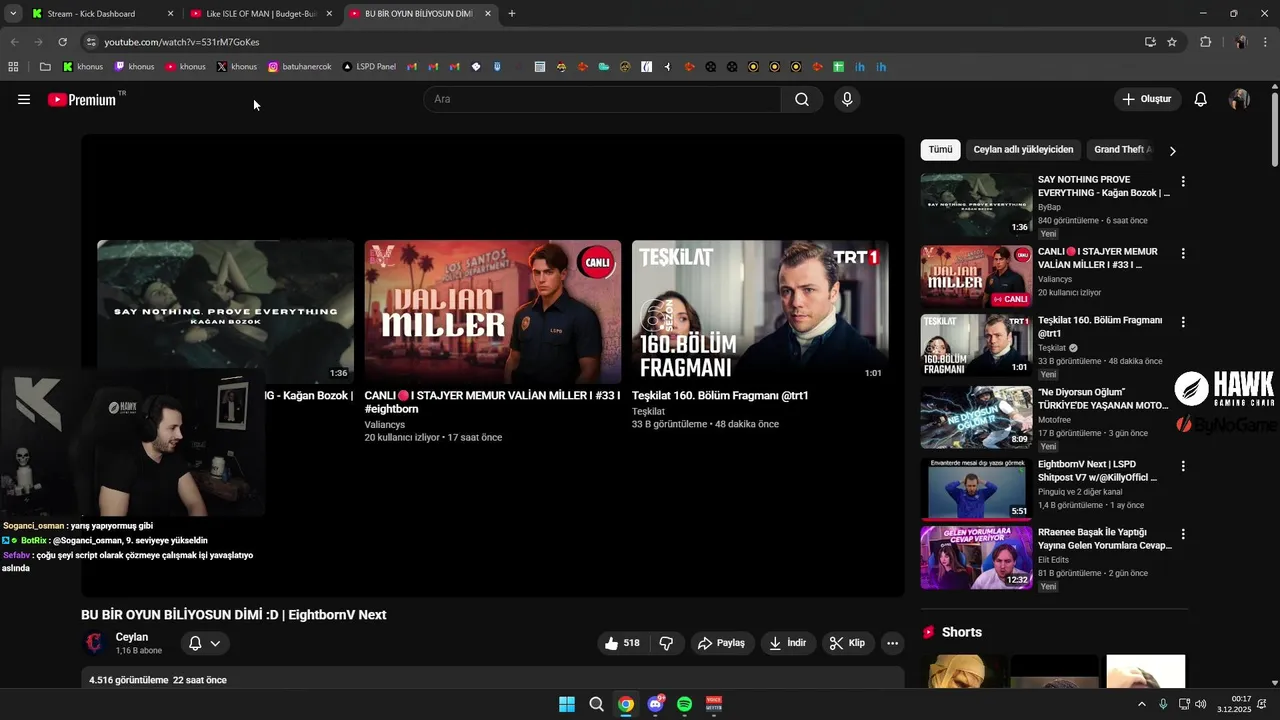The height and width of the screenshot is (720, 1280).
Task: Open Ceylan channel avatar
Action: click(94, 643)
